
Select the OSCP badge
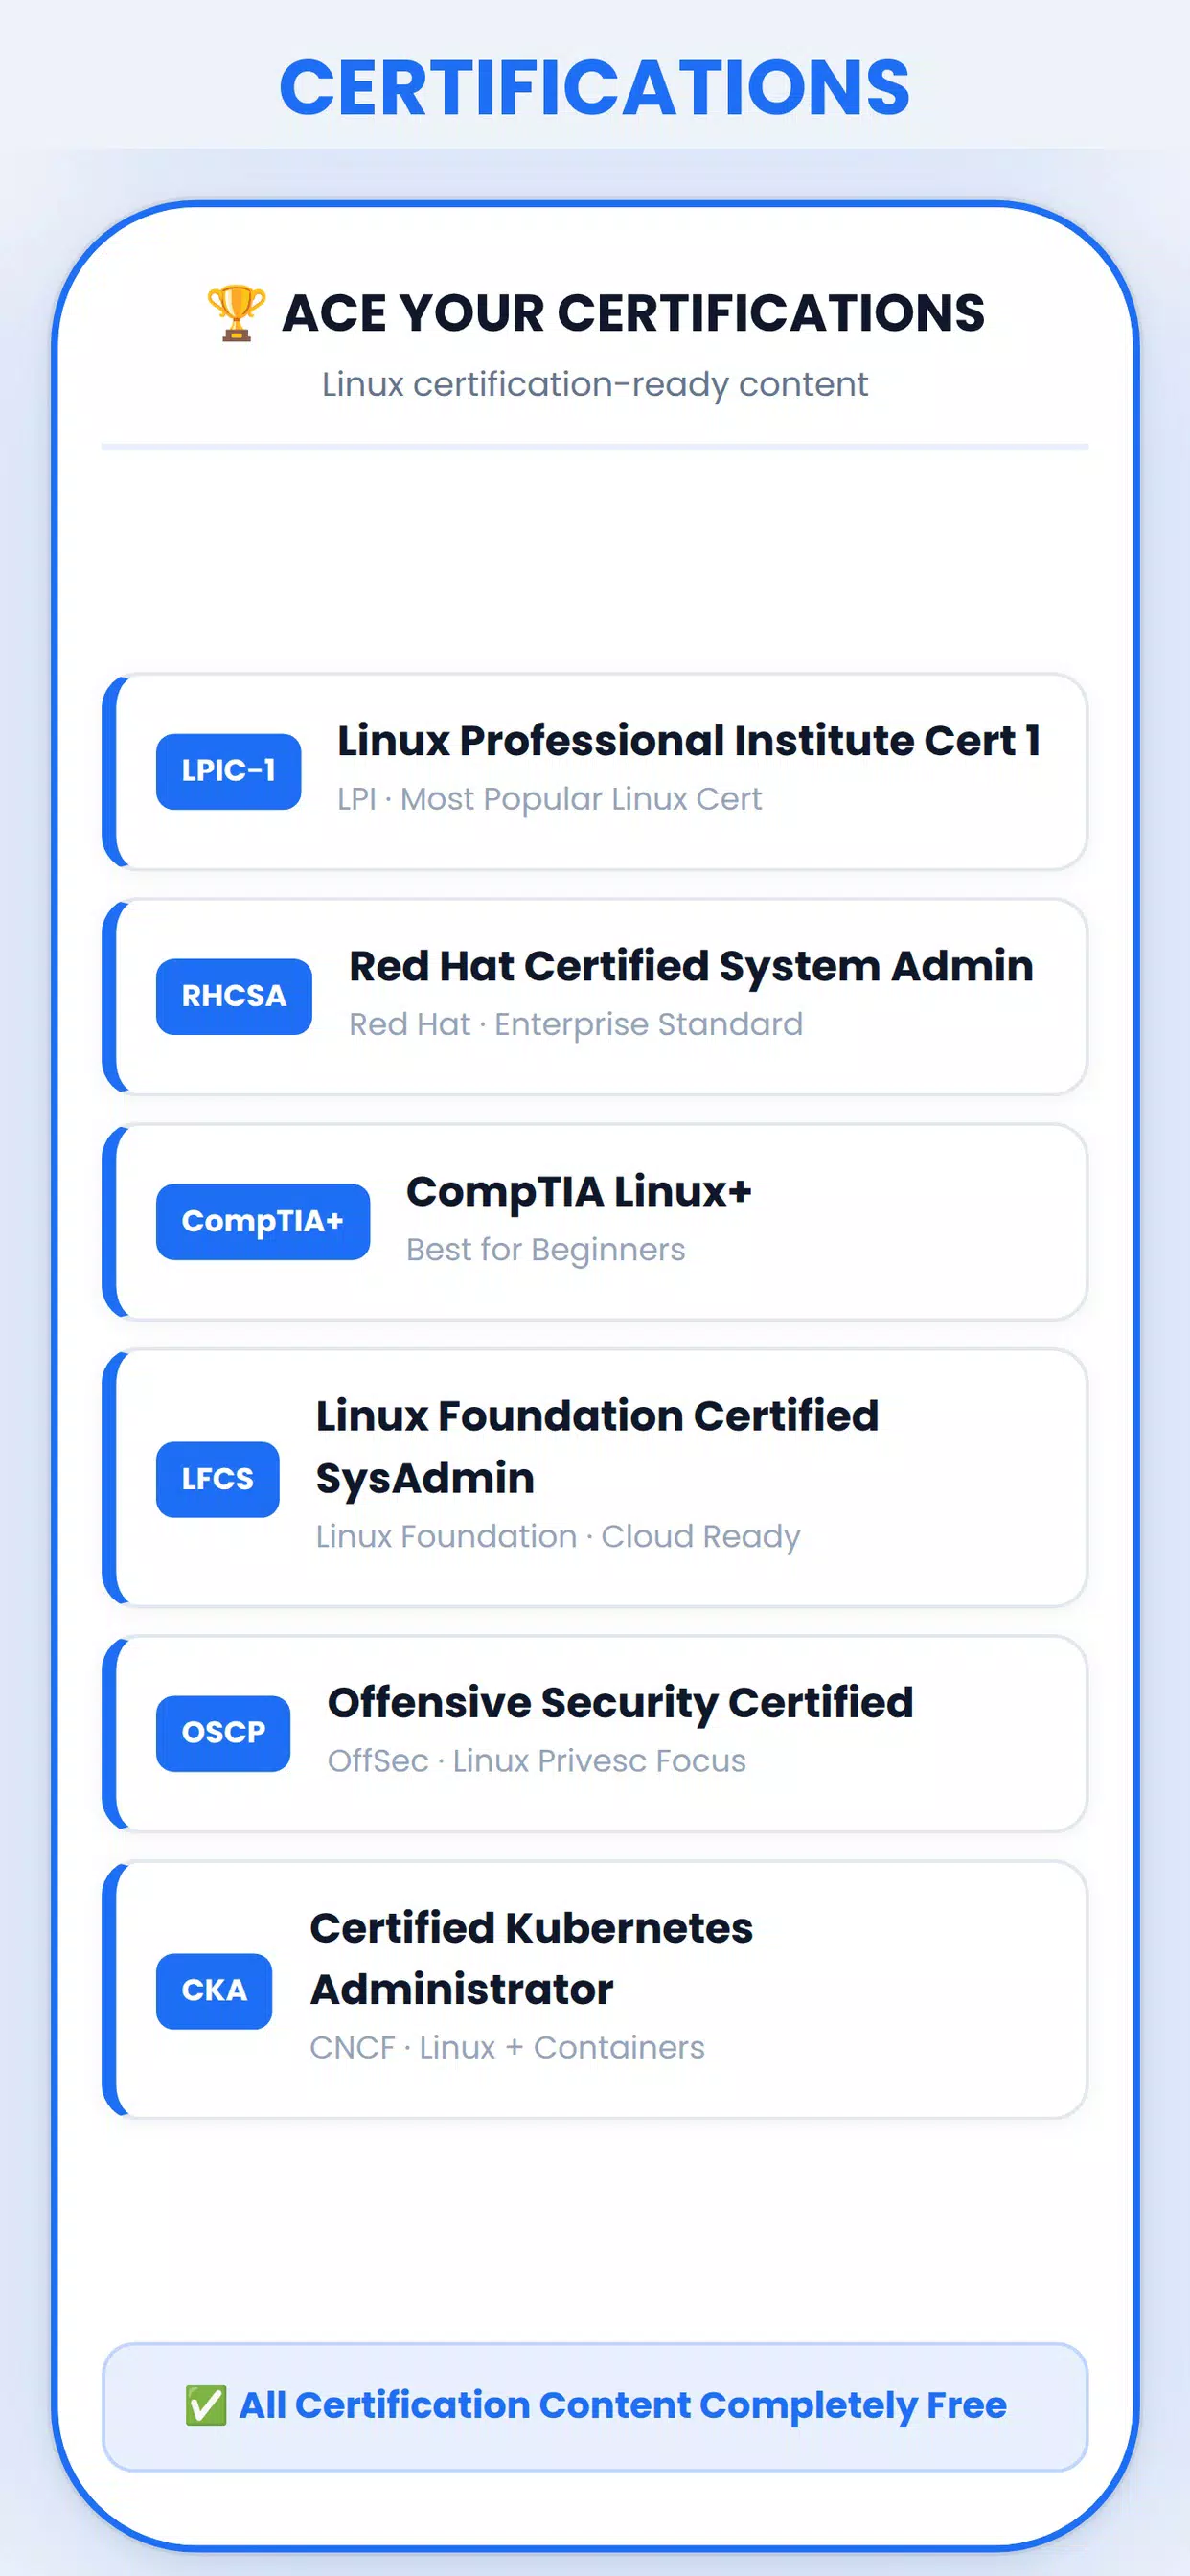(x=223, y=1733)
